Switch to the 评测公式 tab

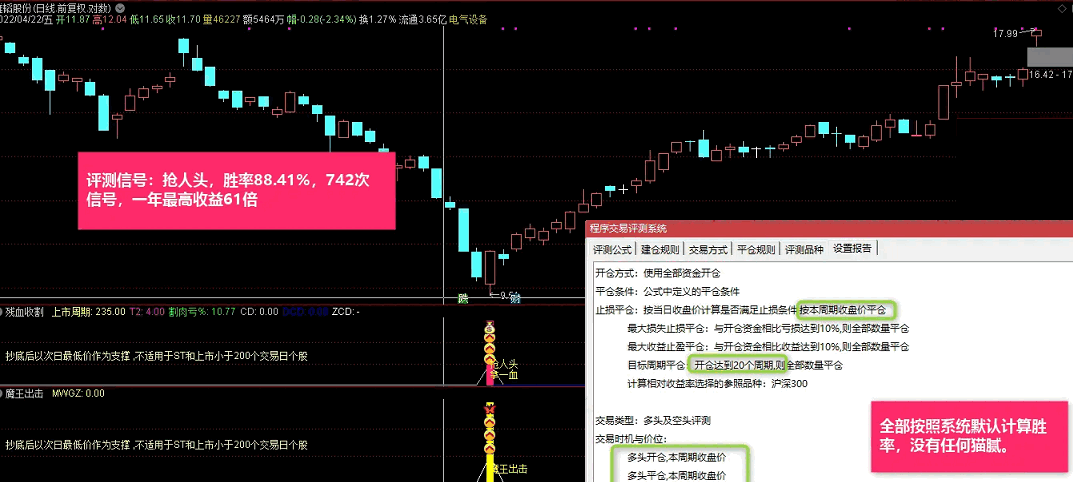(x=612, y=249)
